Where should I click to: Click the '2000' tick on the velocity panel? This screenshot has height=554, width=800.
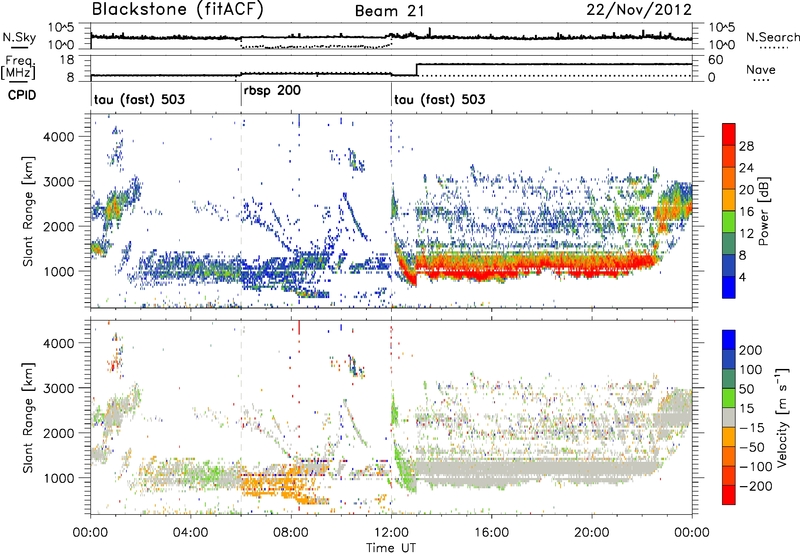[58, 433]
